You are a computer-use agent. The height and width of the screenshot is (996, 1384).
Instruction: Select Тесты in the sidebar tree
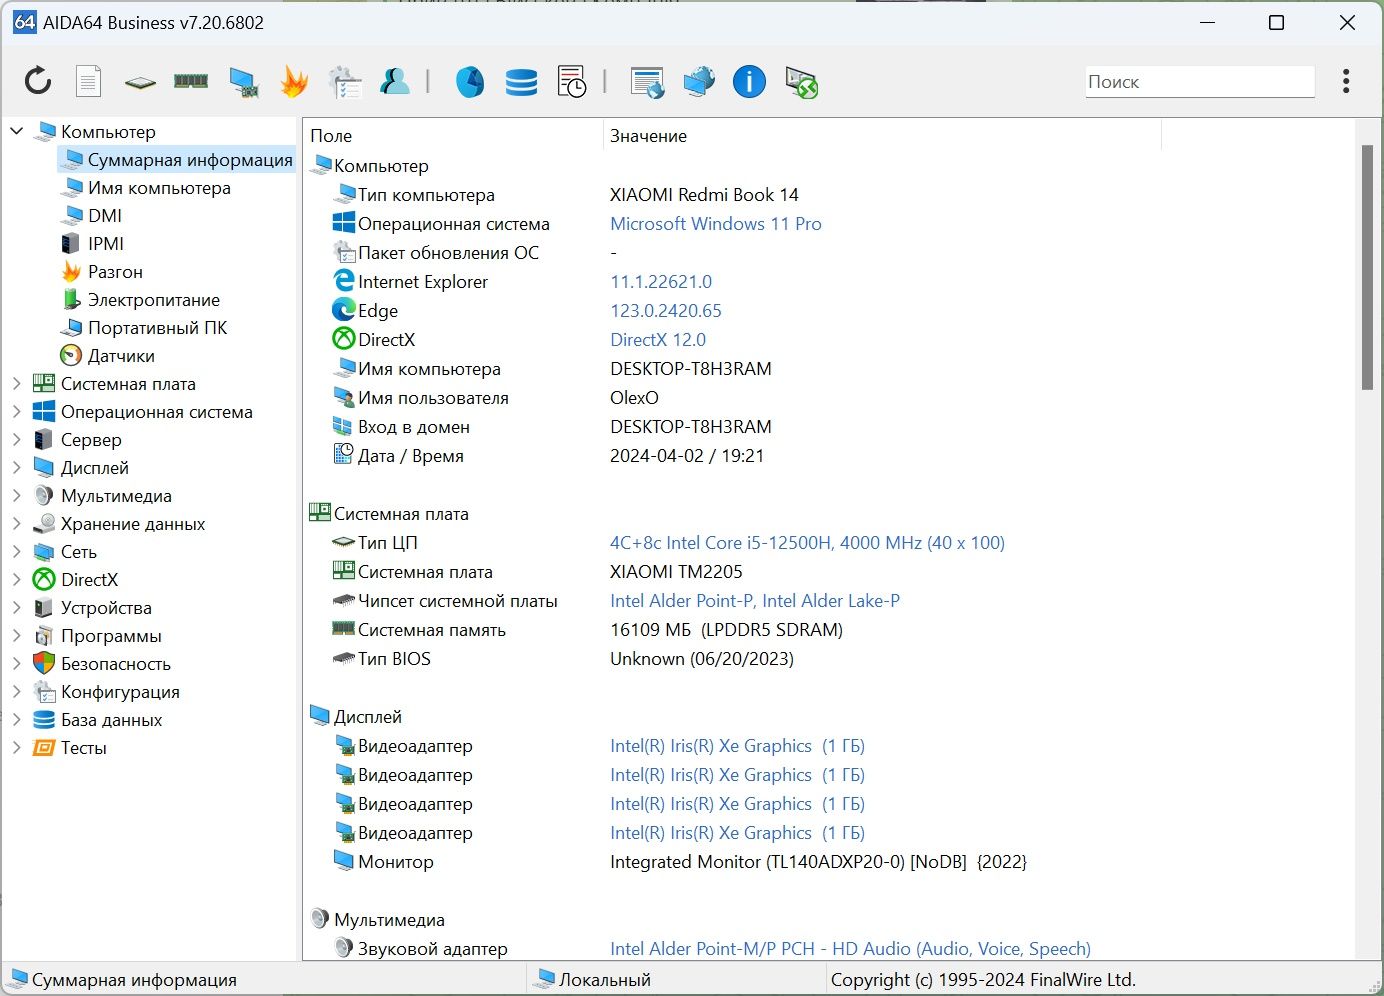coord(70,747)
